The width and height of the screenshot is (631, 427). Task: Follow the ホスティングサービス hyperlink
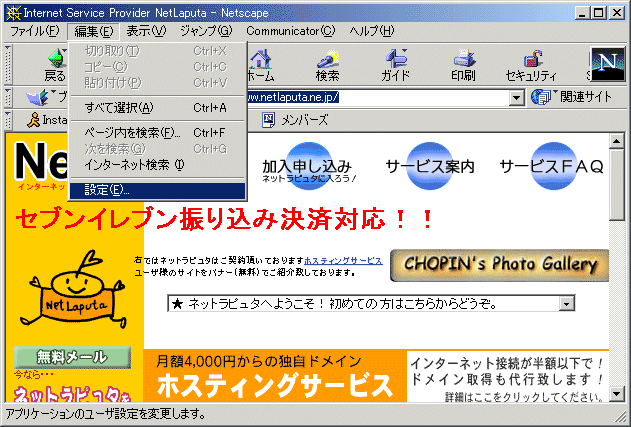(343, 260)
